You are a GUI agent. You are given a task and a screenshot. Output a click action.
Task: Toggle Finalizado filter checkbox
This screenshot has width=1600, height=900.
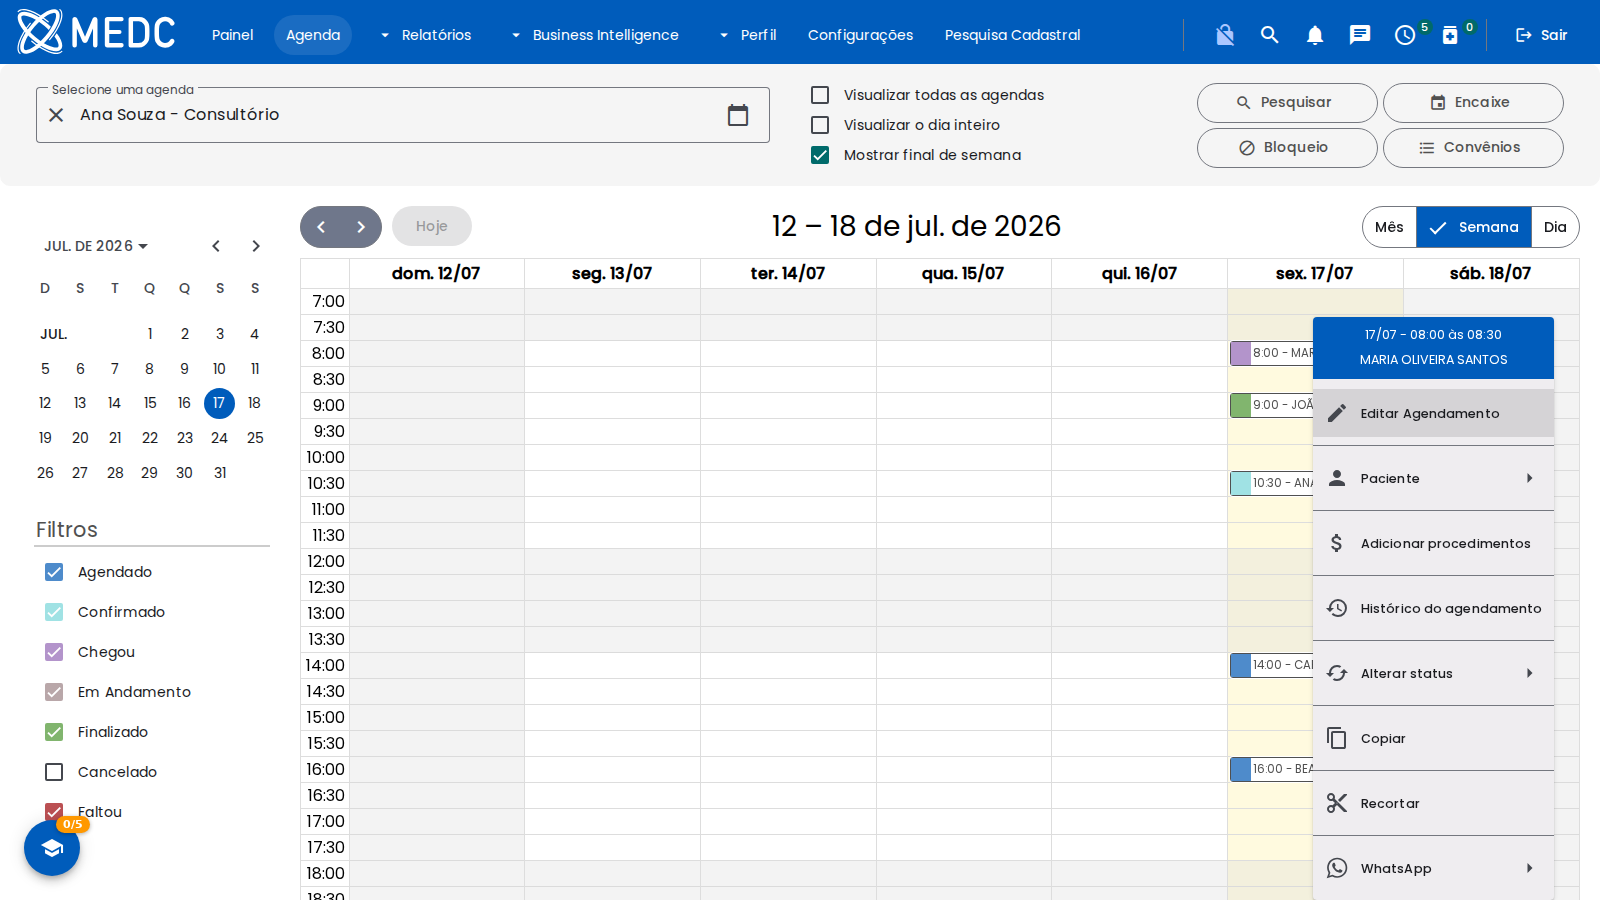point(54,732)
